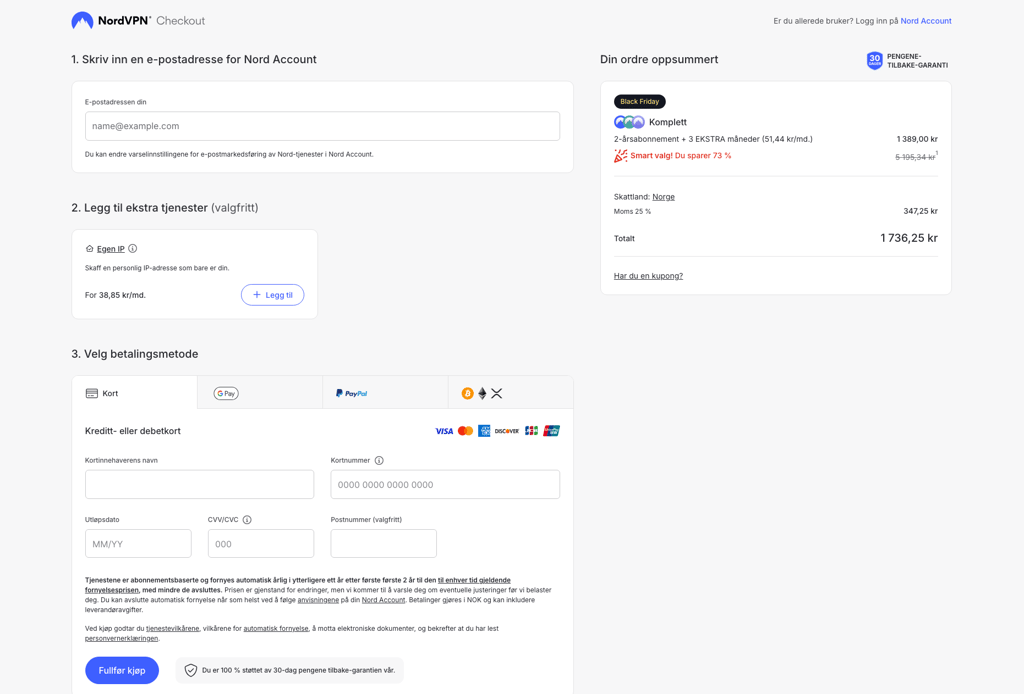Open the anvisningene link
Viewport: 1024px width, 694px height.
click(318, 600)
